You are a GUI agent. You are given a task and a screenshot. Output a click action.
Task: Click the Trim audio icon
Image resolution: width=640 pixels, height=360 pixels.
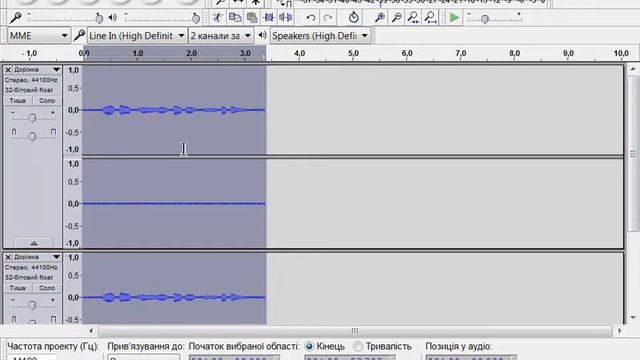tap(269, 18)
